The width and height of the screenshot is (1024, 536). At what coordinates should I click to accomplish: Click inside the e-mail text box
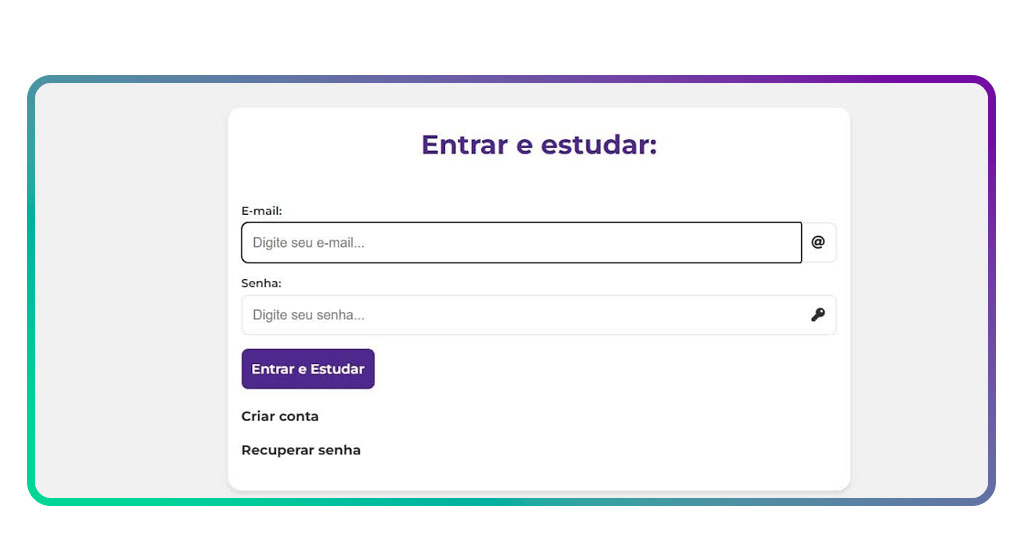coord(520,242)
